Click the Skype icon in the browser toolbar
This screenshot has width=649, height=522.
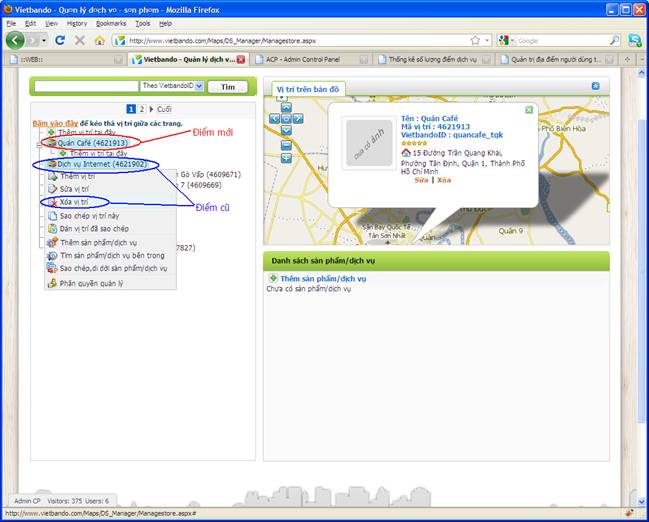pos(635,40)
